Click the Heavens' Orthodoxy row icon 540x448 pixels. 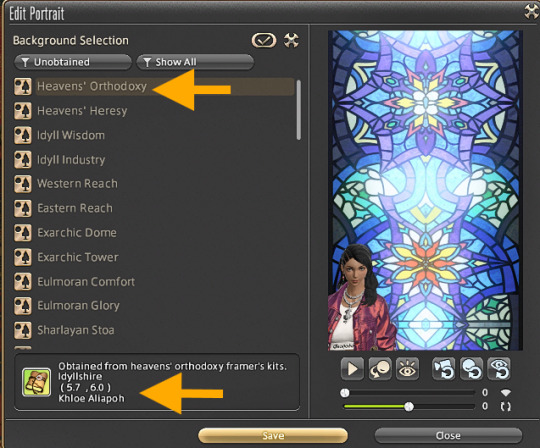tap(23, 86)
